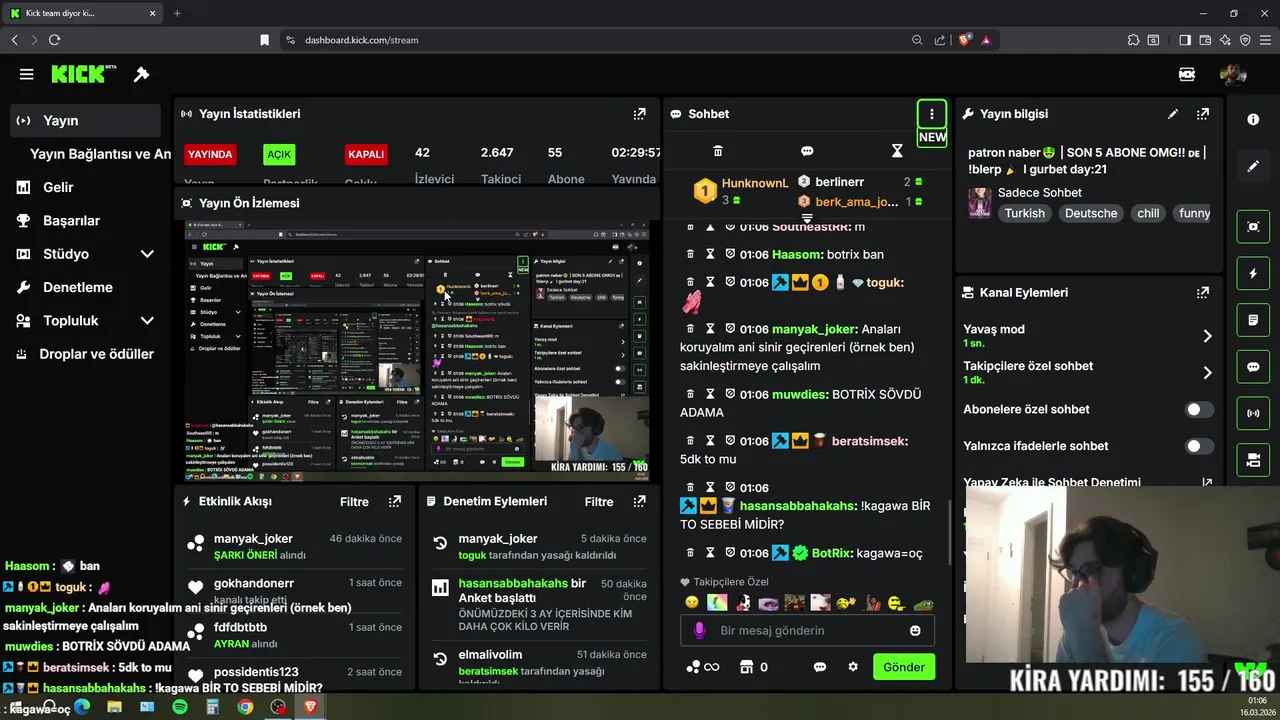The image size is (1280, 720).
Task: Open Google Chrome from the taskbar
Action: click(x=245, y=707)
